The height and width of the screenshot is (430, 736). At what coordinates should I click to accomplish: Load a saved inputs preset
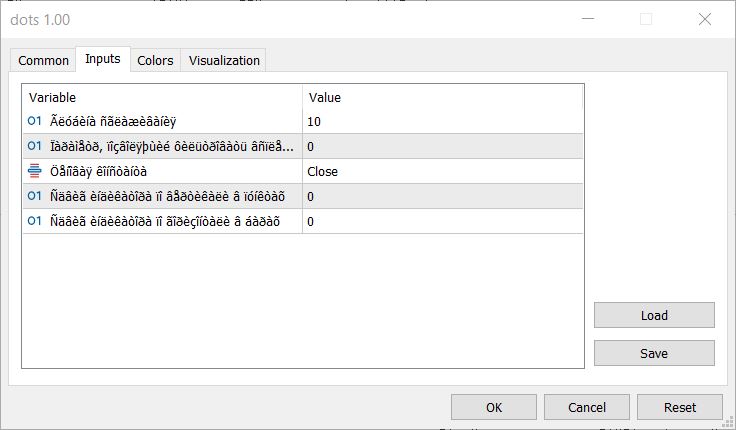(x=654, y=315)
